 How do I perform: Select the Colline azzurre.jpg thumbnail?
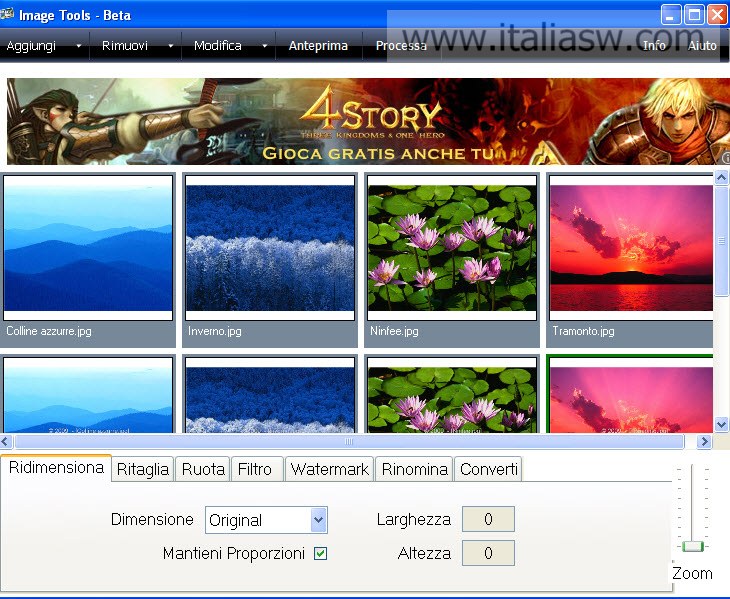(88, 248)
